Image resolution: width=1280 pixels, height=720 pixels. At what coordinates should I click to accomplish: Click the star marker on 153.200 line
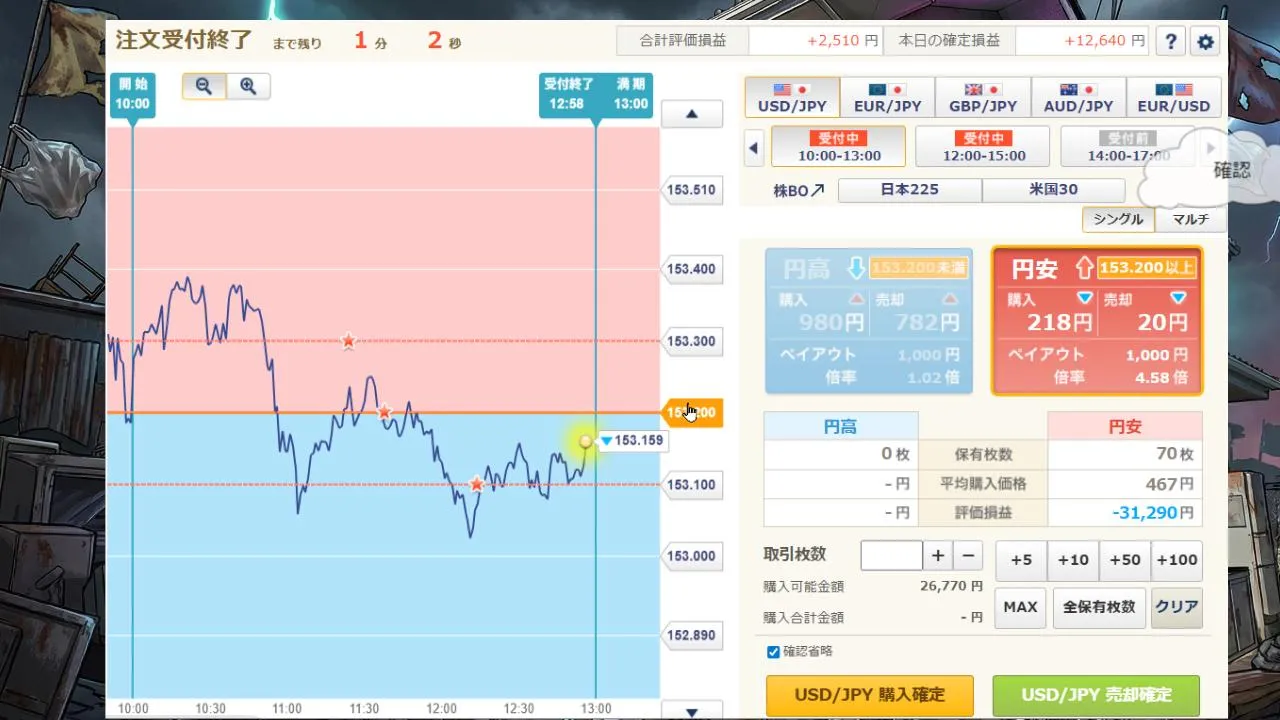pyautogui.click(x=384, y=412)
